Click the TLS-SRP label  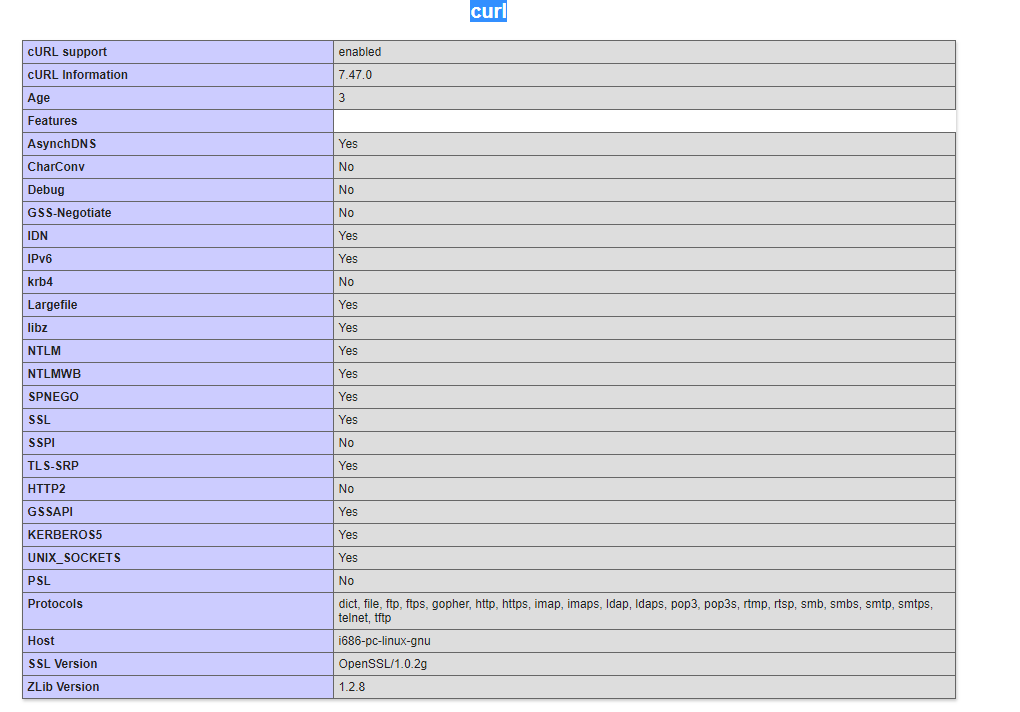(53, 466)
